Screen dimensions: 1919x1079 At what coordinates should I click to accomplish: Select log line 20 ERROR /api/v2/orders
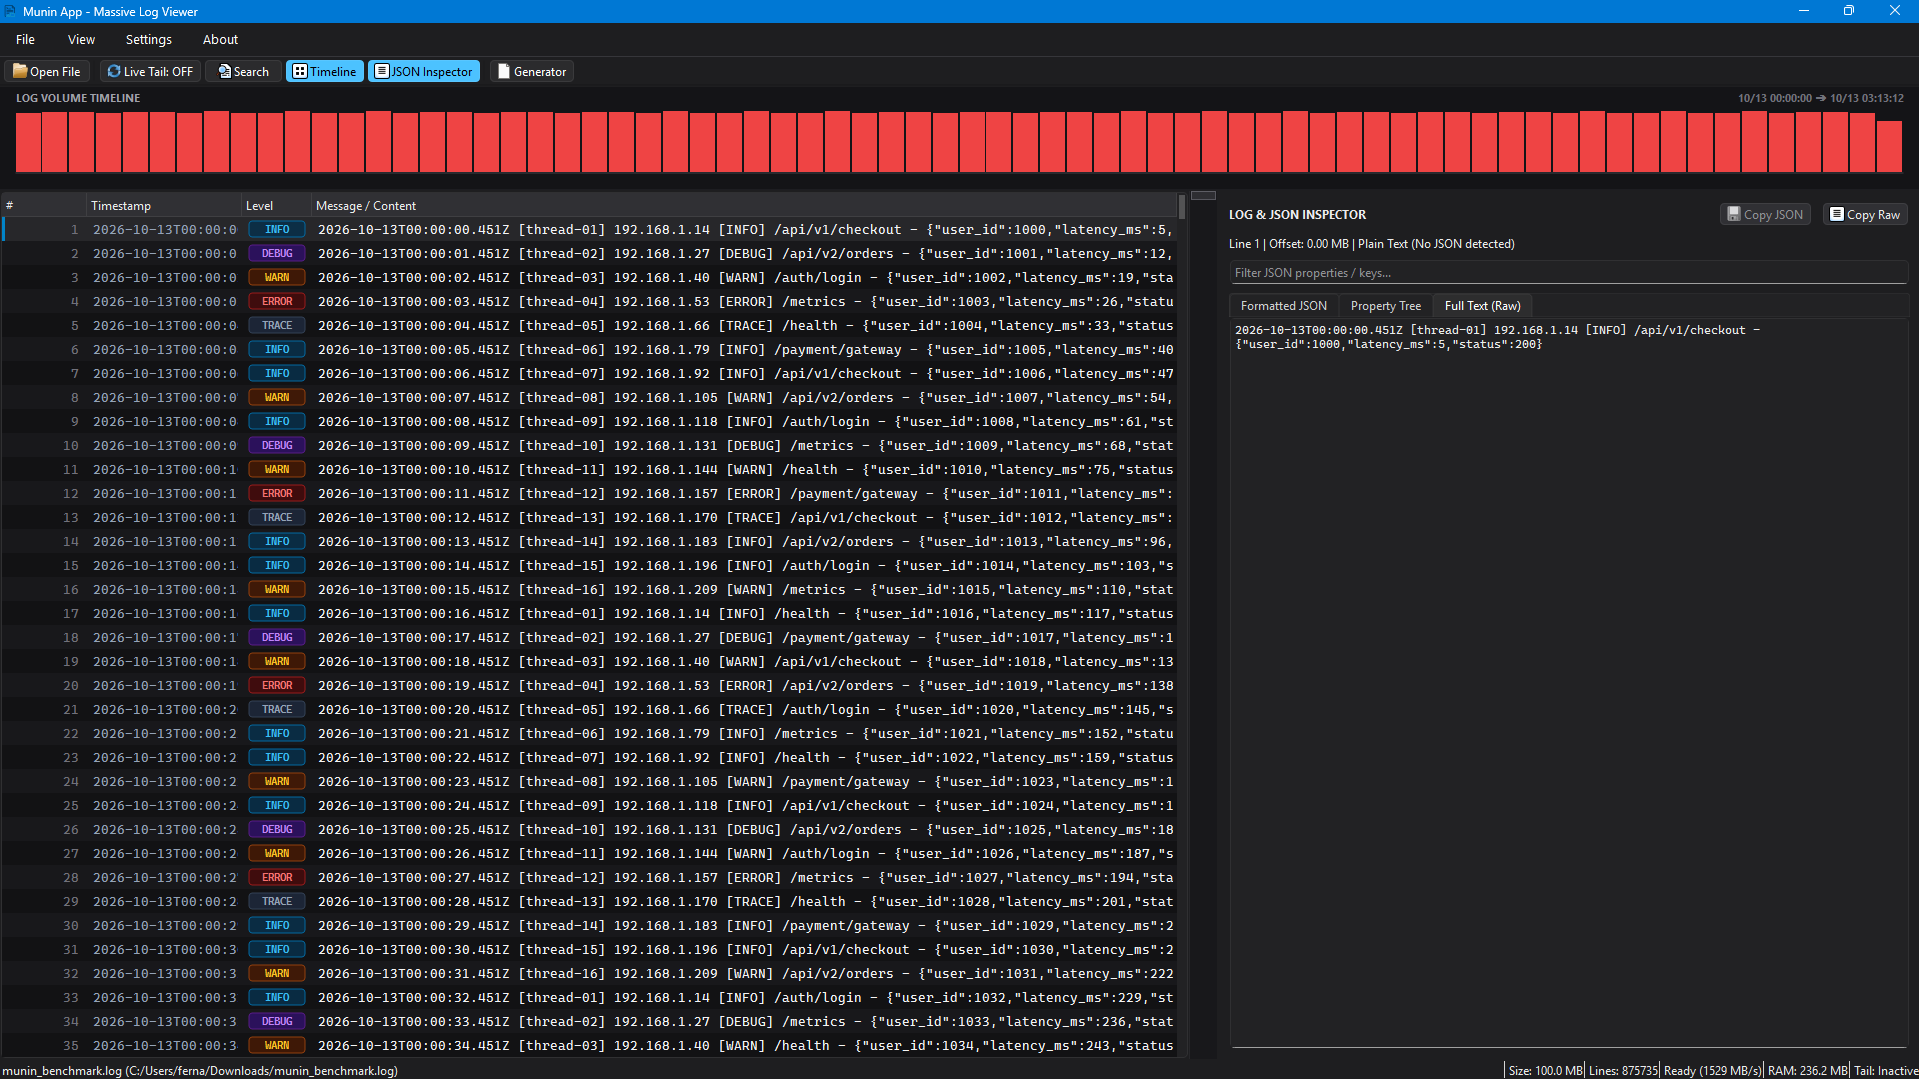pos(589,686)
